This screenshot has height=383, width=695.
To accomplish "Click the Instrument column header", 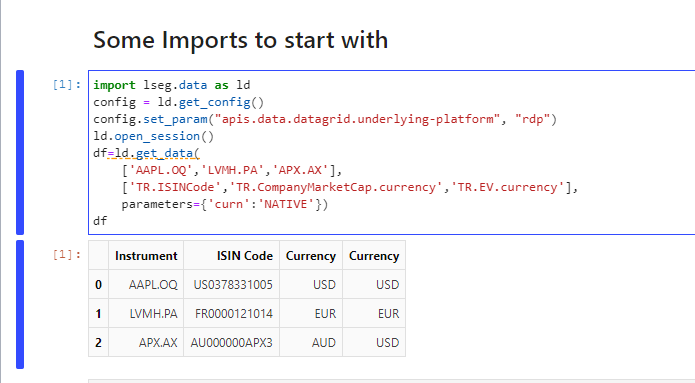I will (146, 256).
